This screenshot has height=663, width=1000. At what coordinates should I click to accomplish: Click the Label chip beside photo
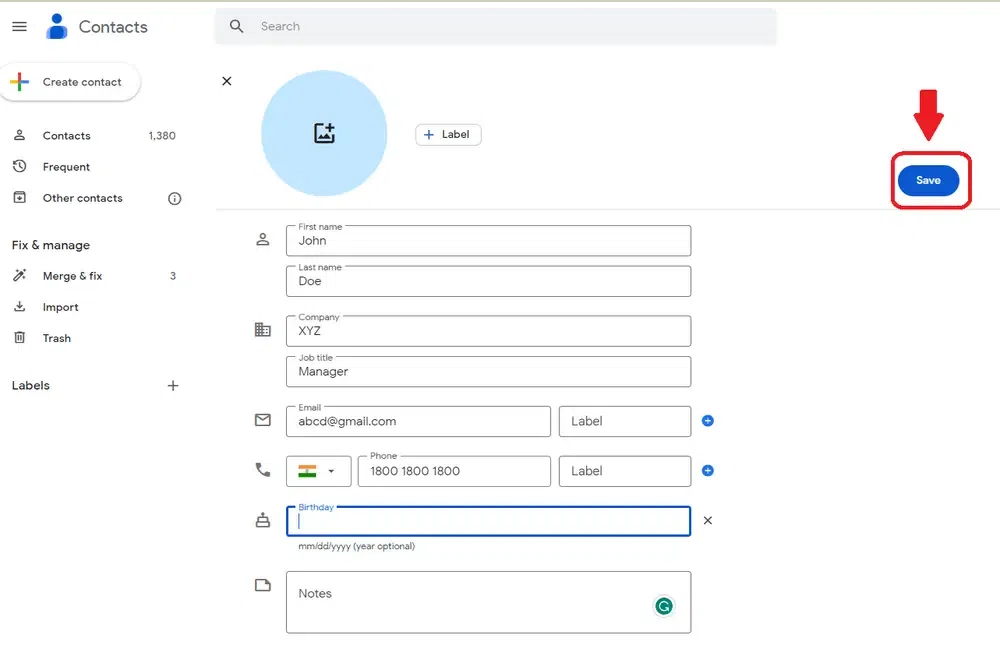[x=448, y=134]
